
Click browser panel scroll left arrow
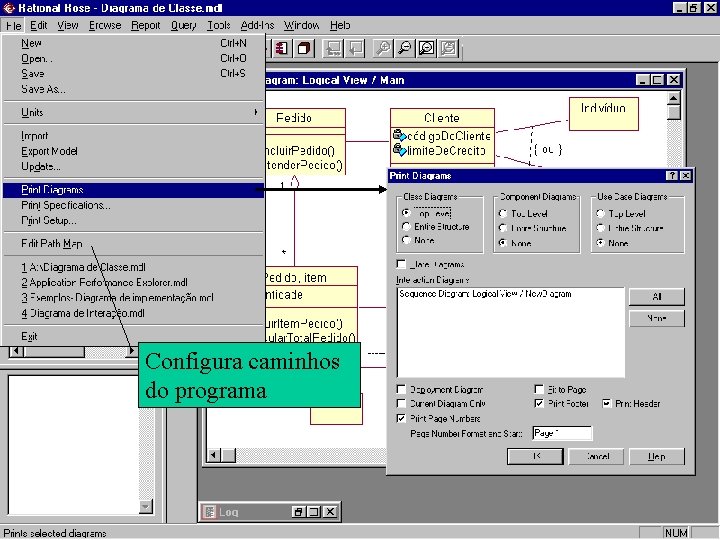click(x=16, y=351)
